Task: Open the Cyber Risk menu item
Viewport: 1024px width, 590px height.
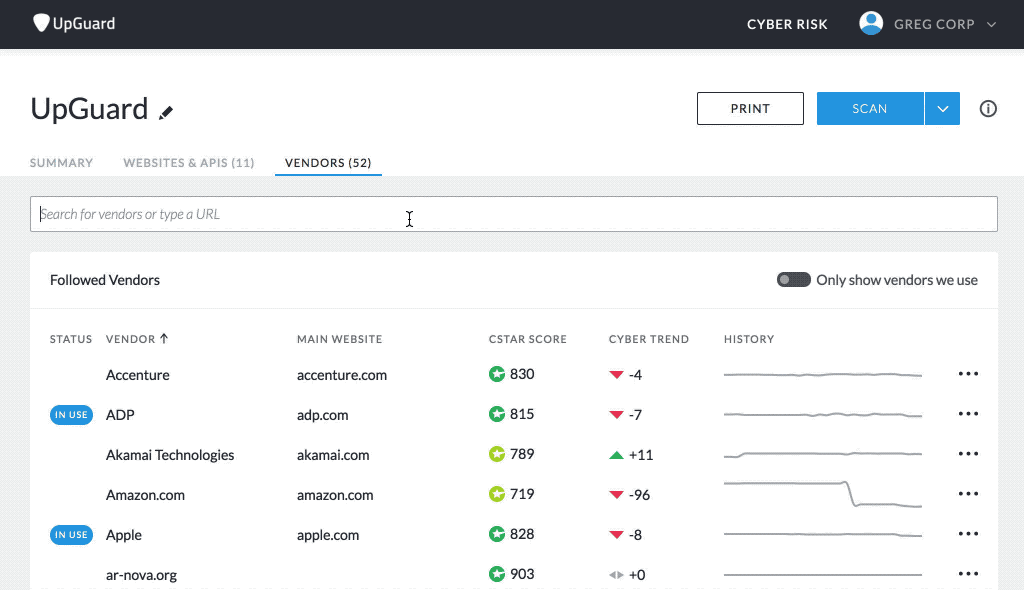Action: click(787, 24)
